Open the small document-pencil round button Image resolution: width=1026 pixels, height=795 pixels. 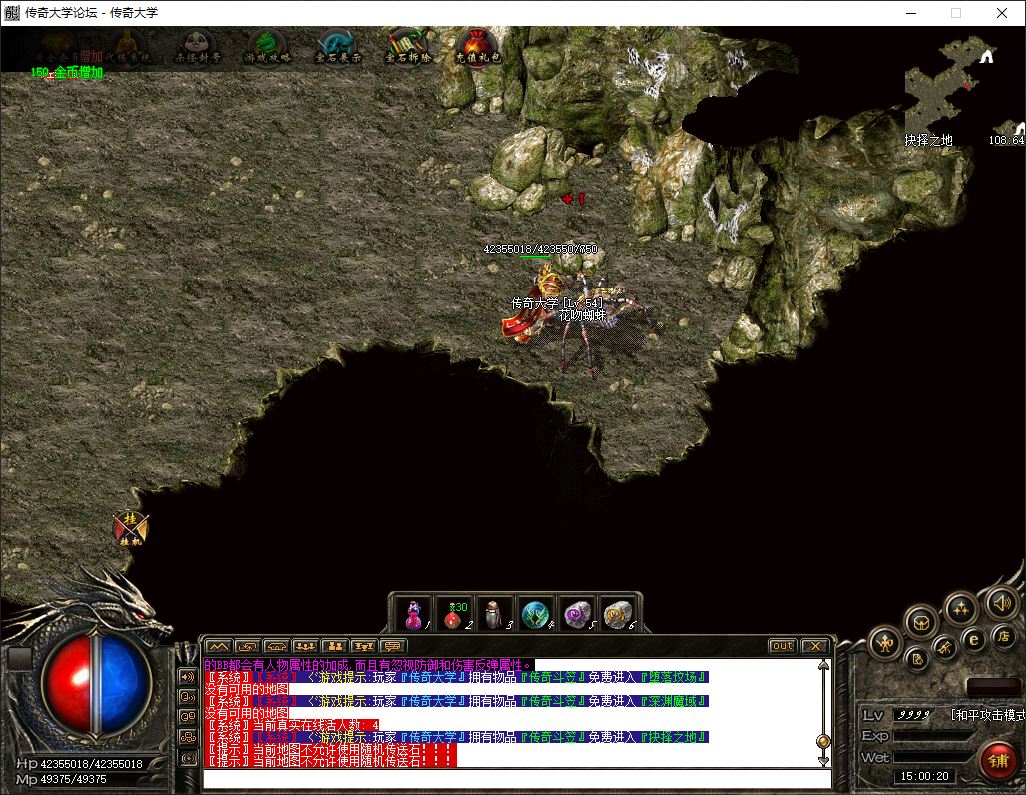click(x=917, y=658)
